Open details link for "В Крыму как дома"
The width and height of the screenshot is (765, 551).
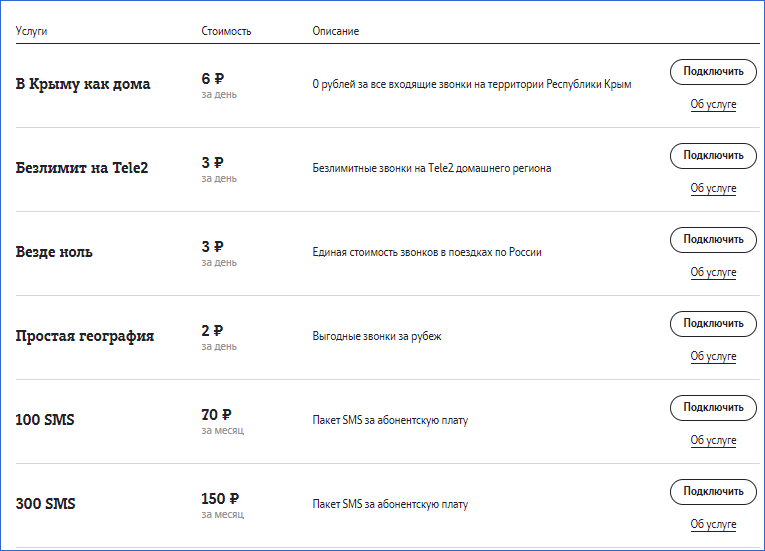coord(713,104)
